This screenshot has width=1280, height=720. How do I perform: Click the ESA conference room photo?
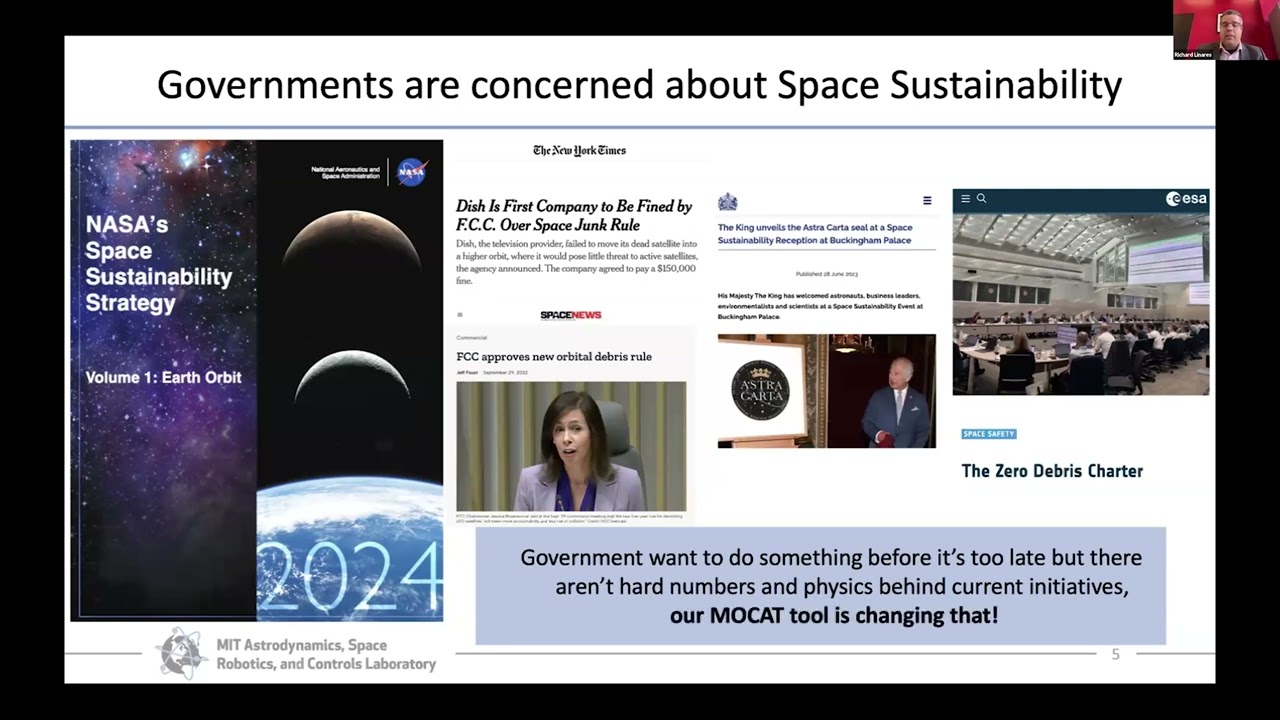click(1080, 303)
